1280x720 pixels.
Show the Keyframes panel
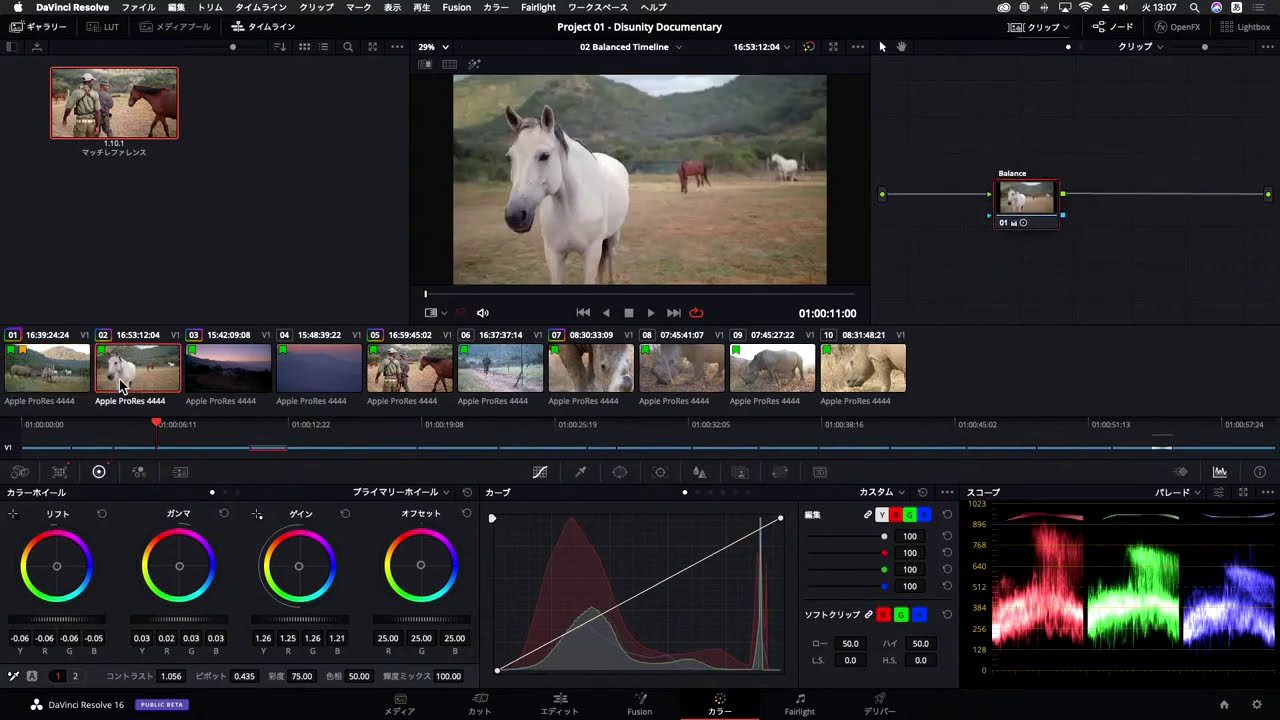[x=1181, y=472]
